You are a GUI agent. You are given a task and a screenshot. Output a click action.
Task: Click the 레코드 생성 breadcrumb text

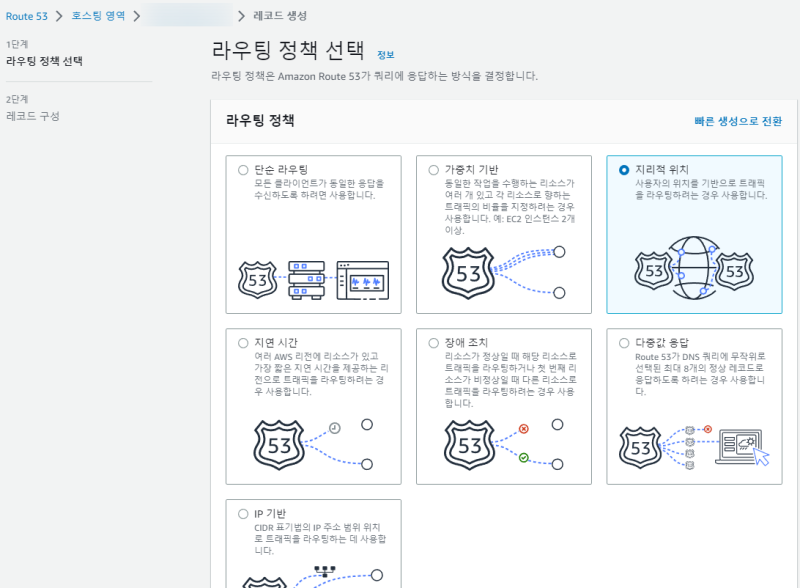click(280, 16)
